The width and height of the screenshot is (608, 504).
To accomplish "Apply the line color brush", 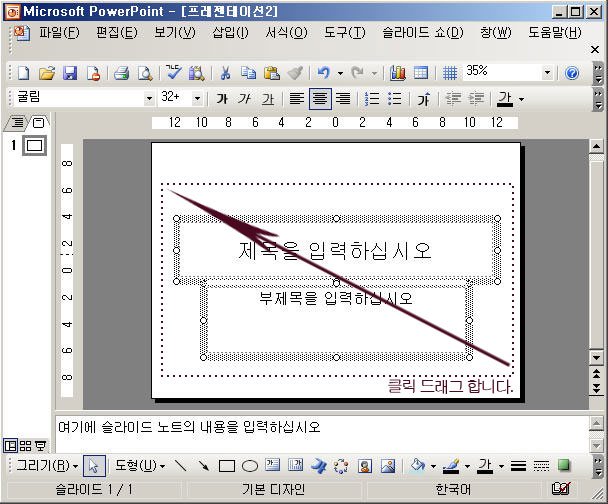I will click(451, 466).
